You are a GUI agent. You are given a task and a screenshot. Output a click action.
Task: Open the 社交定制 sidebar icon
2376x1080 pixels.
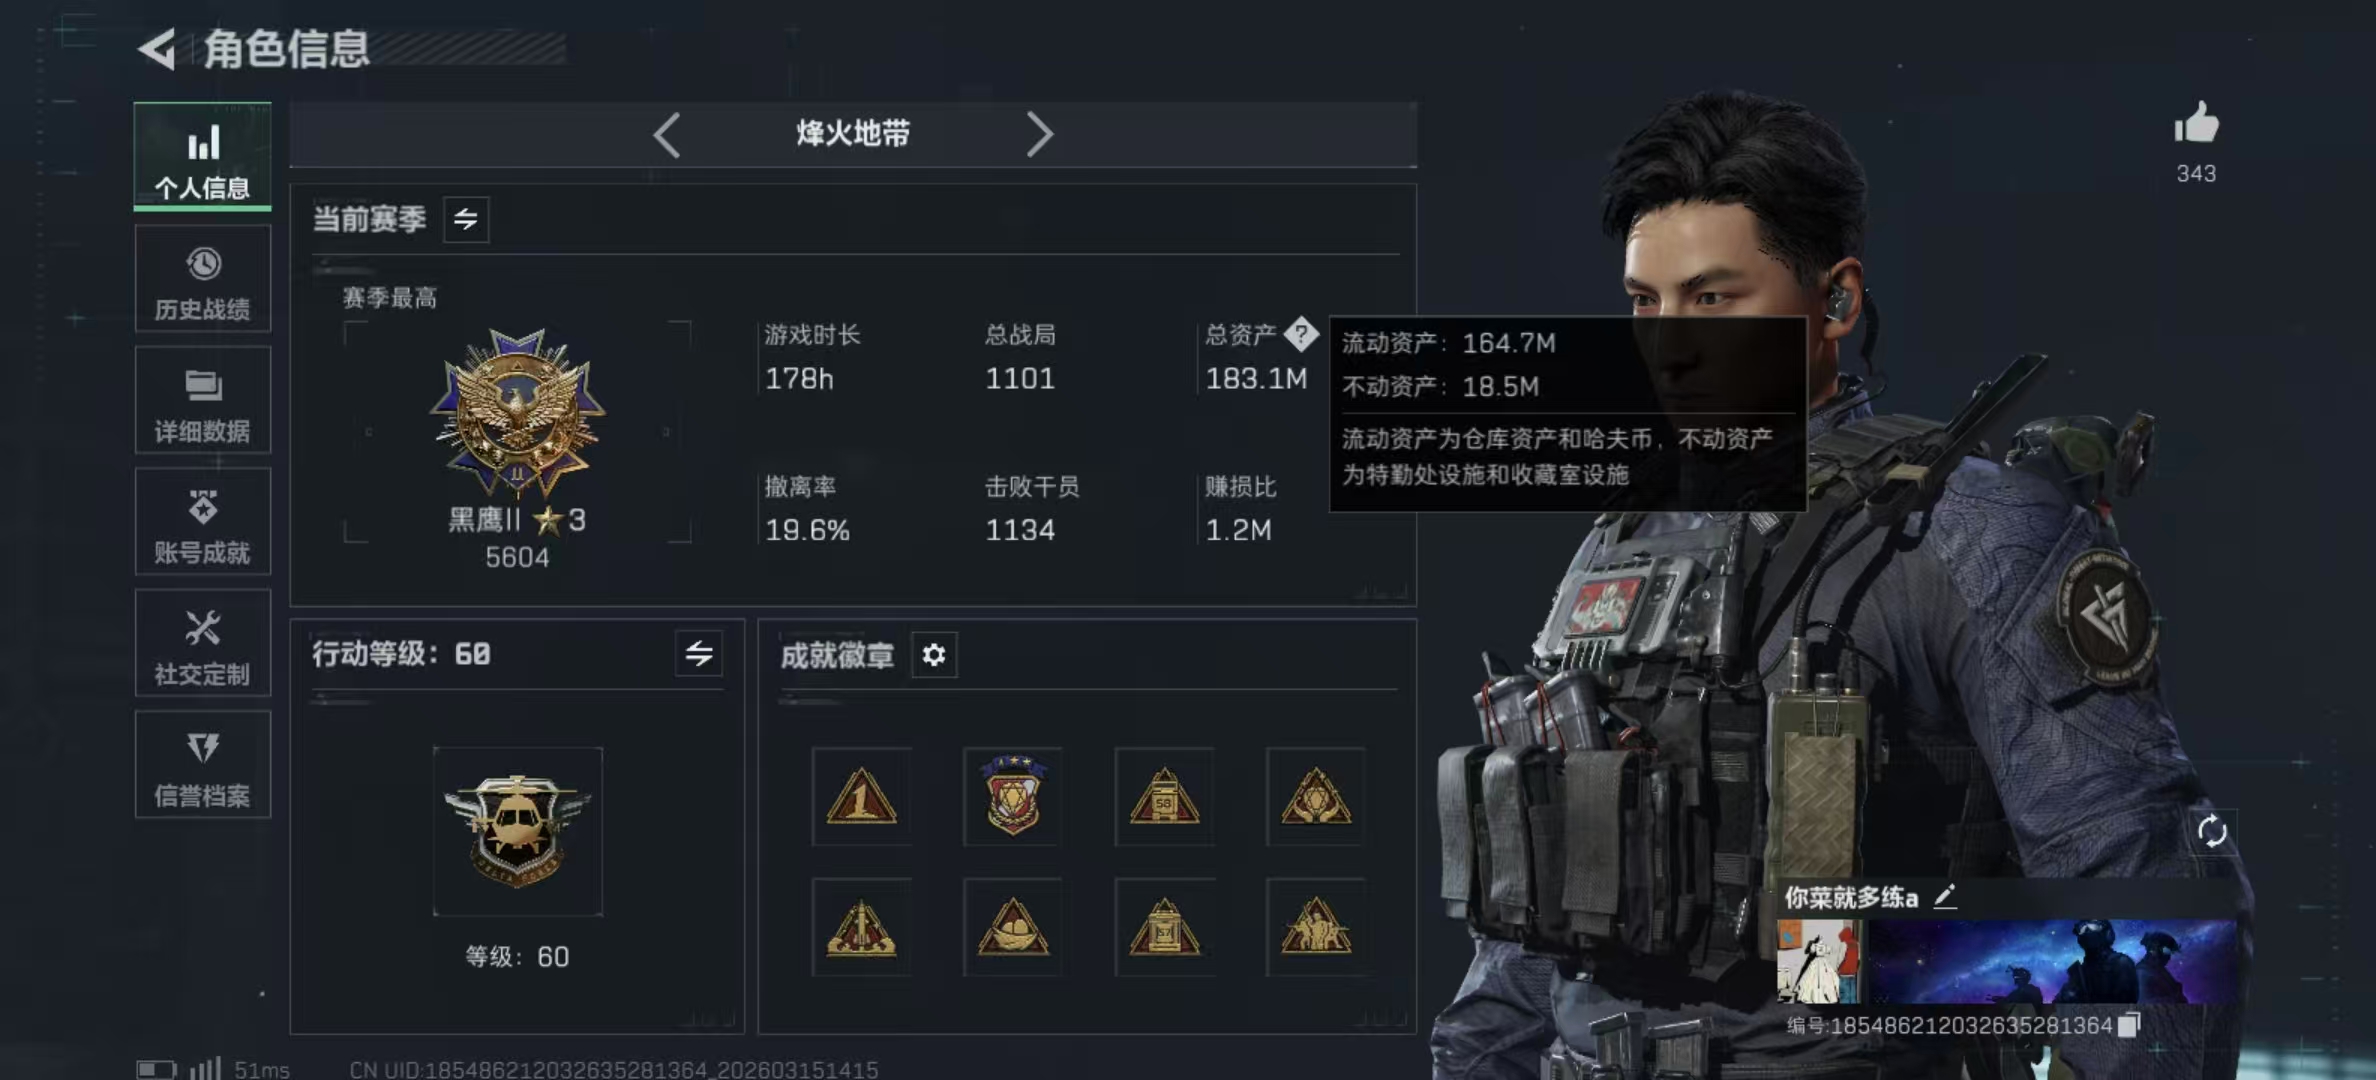coord(203,643)
